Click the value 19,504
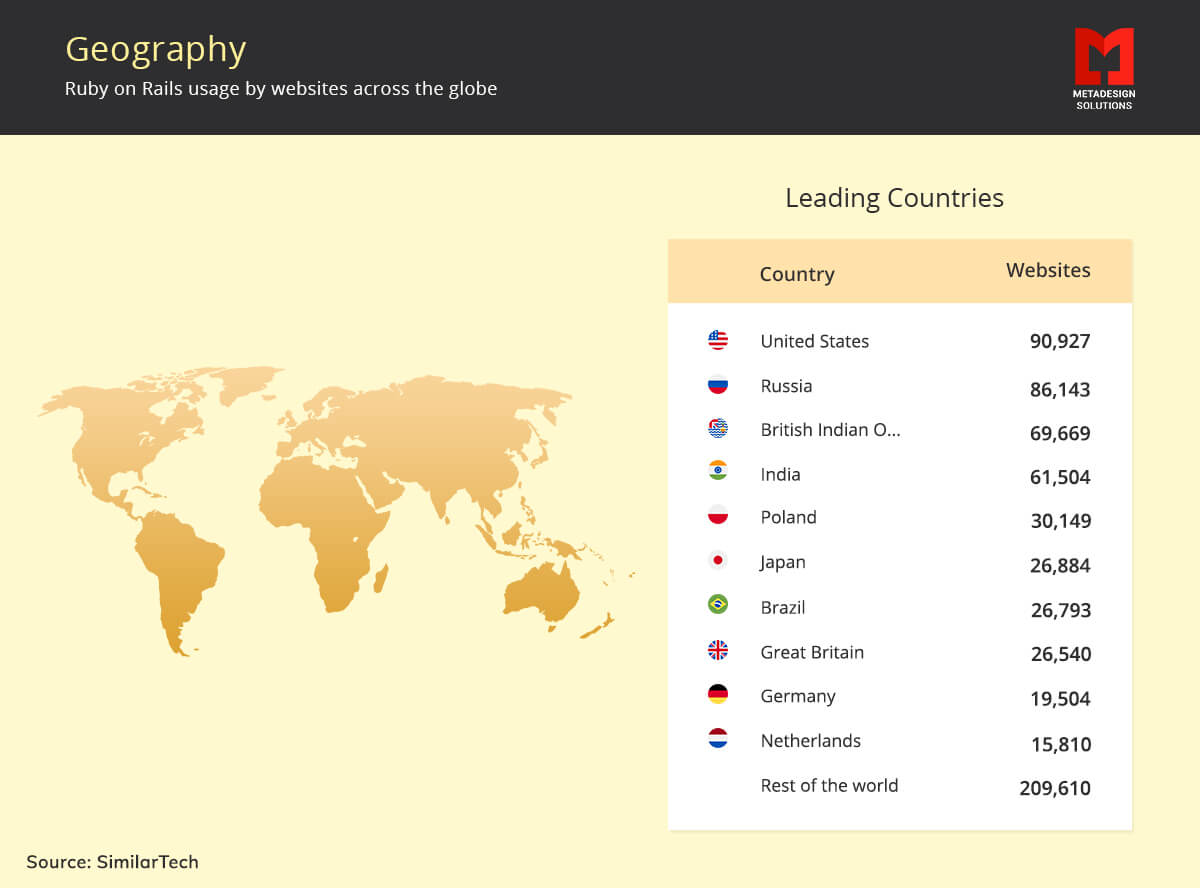The image size is (1200, 888). pos(1060,699)
